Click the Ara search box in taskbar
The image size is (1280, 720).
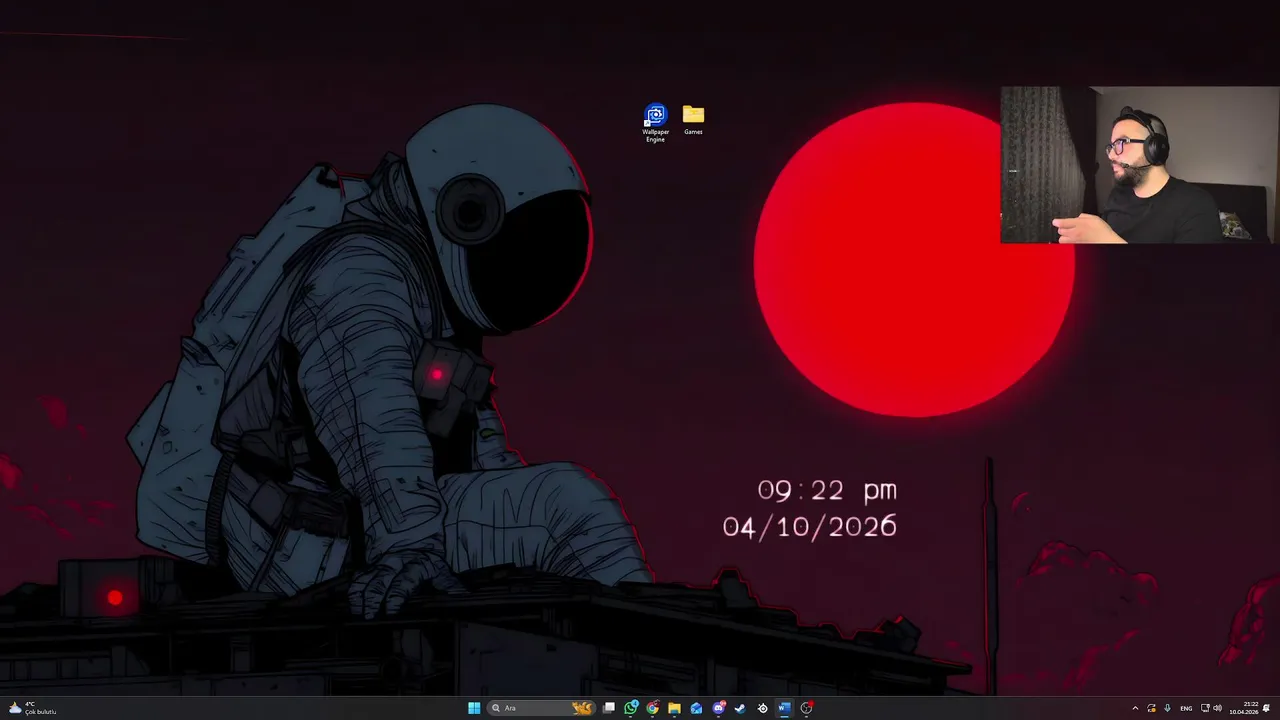click(x=541, y=708)
